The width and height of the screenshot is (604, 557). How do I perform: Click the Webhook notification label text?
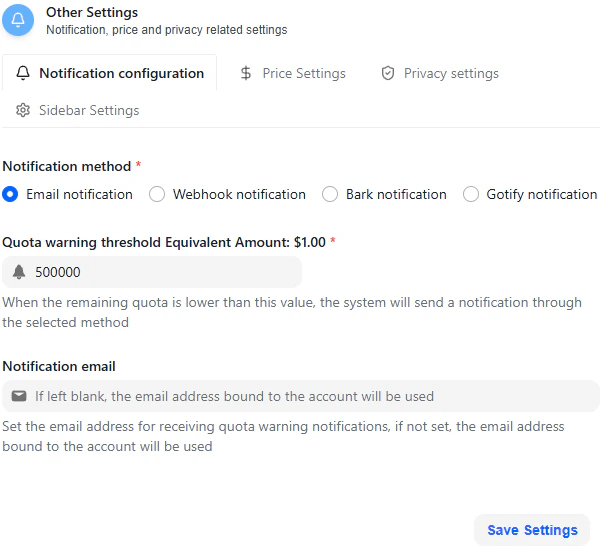pyautogui.click(x=239, y=195)
